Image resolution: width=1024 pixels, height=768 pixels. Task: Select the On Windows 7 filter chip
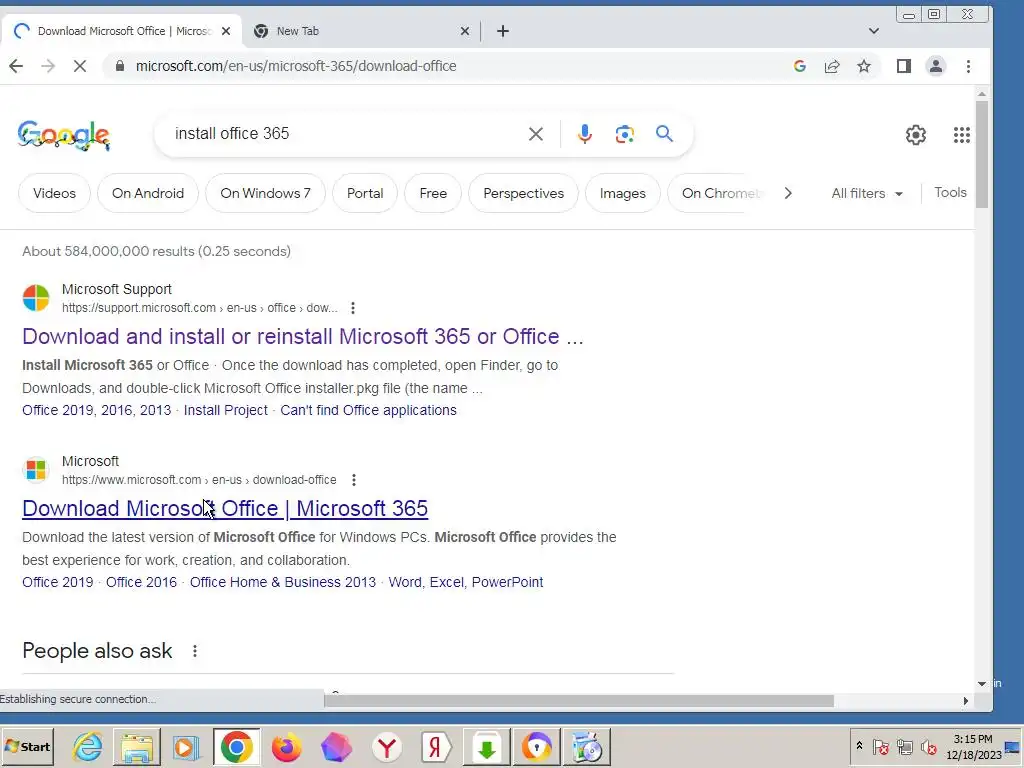pos(265,193)
